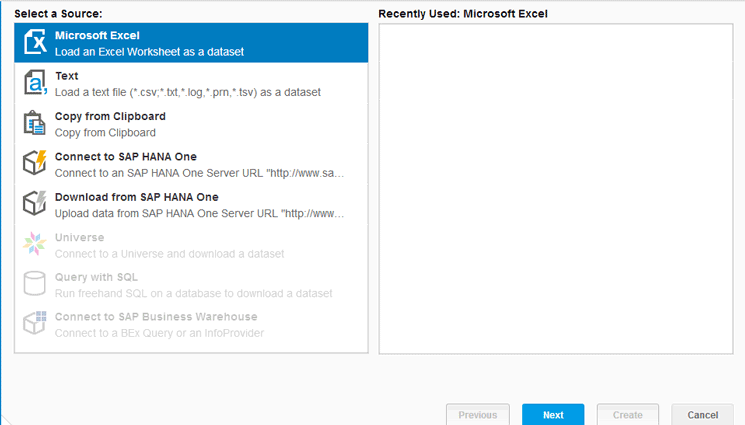
Task: Select the Query with SQL title
Action: 96,277
